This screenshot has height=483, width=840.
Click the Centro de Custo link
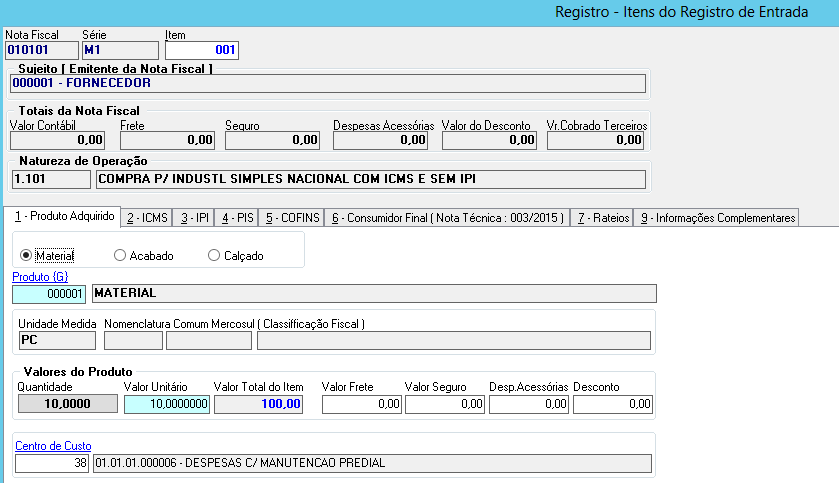[53, 446]
